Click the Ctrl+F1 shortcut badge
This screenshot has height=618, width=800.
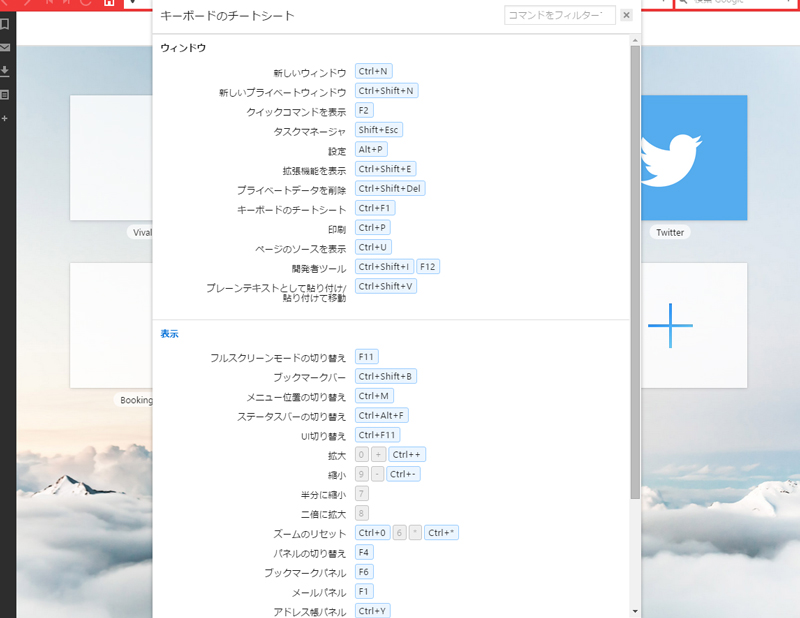click(x=375, y=208)
